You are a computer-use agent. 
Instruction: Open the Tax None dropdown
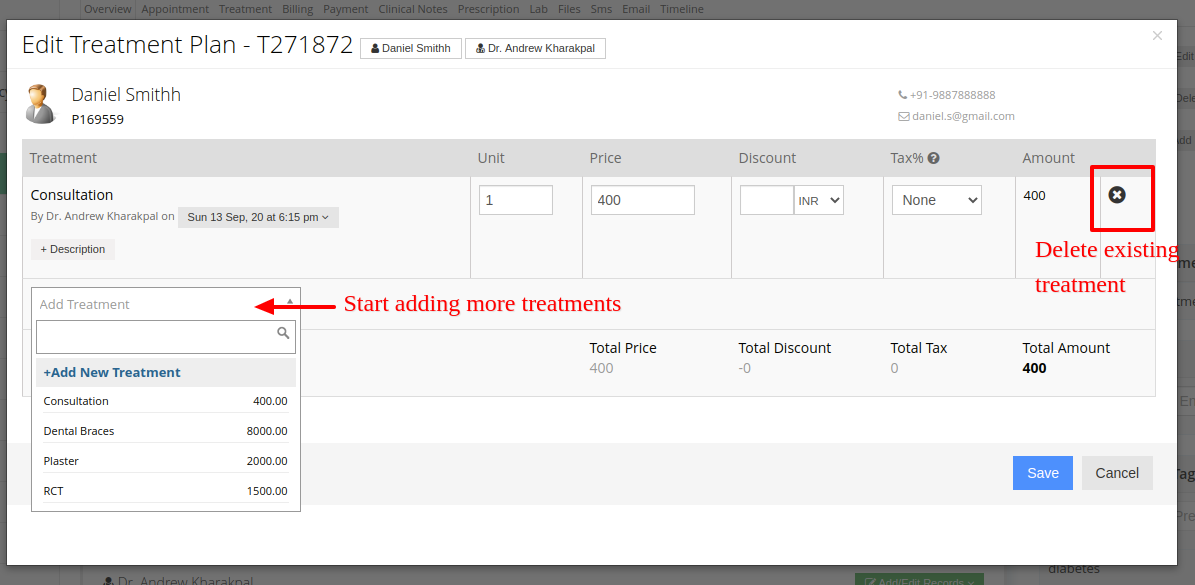pyautogui.click(x=937, y=200)
